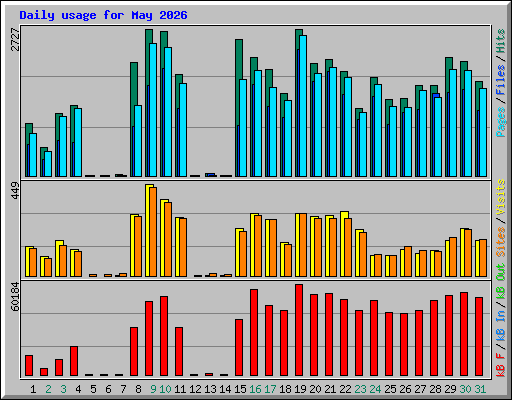
Task: Click the kB F legend label
Action: (501, 365)
